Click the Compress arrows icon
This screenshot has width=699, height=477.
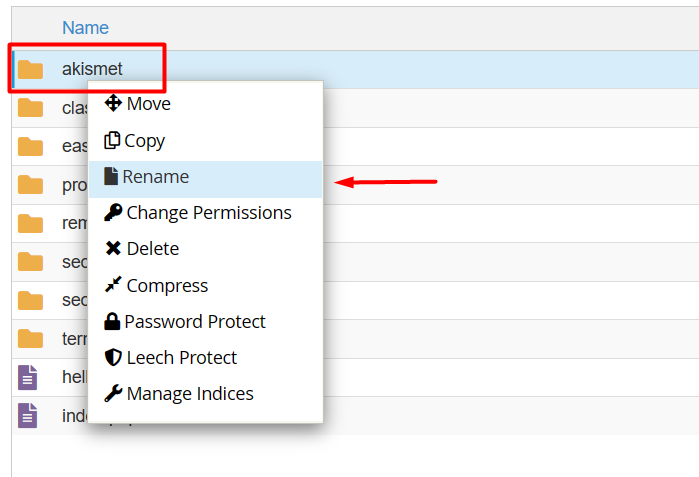point(113,285)
